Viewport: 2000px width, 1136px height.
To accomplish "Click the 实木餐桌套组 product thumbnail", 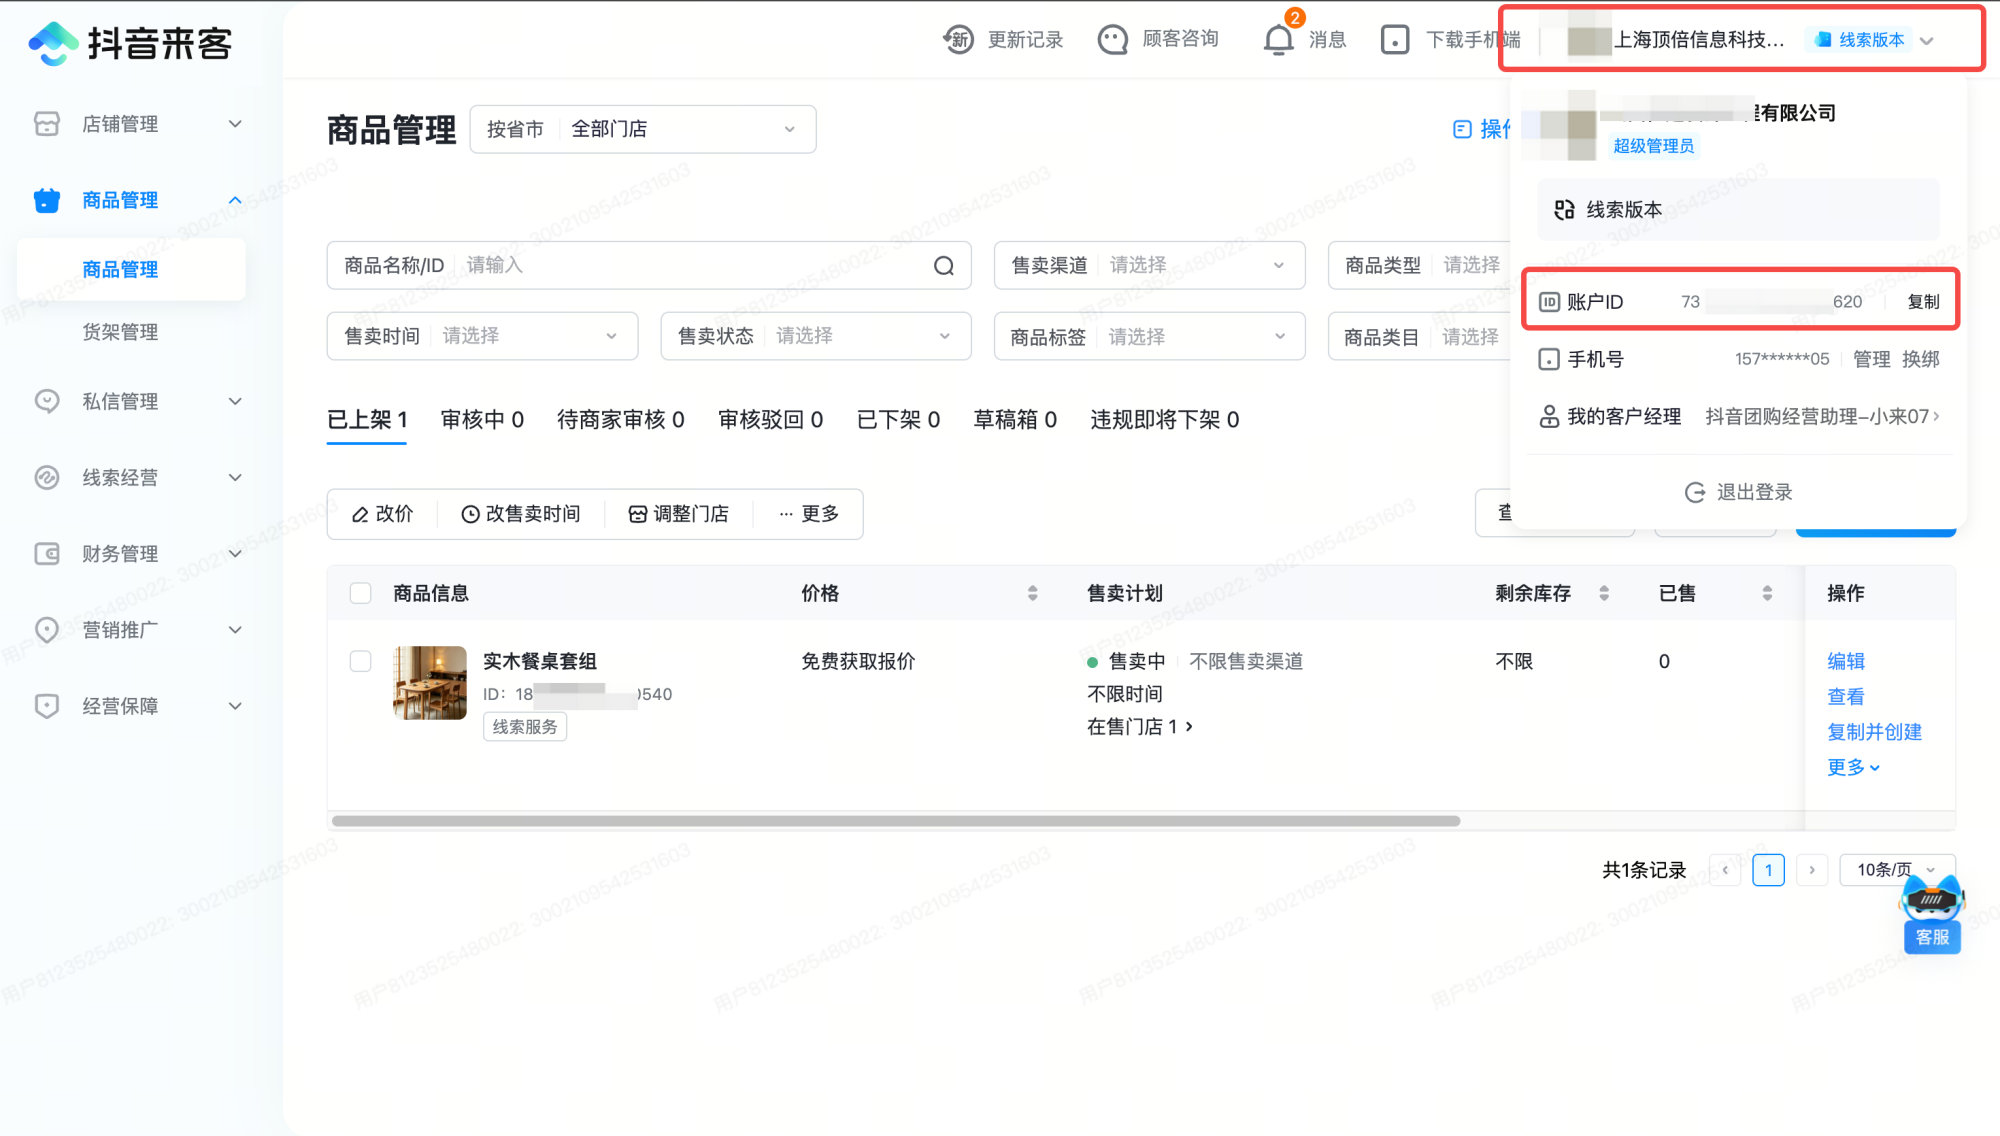I will 430,683.
